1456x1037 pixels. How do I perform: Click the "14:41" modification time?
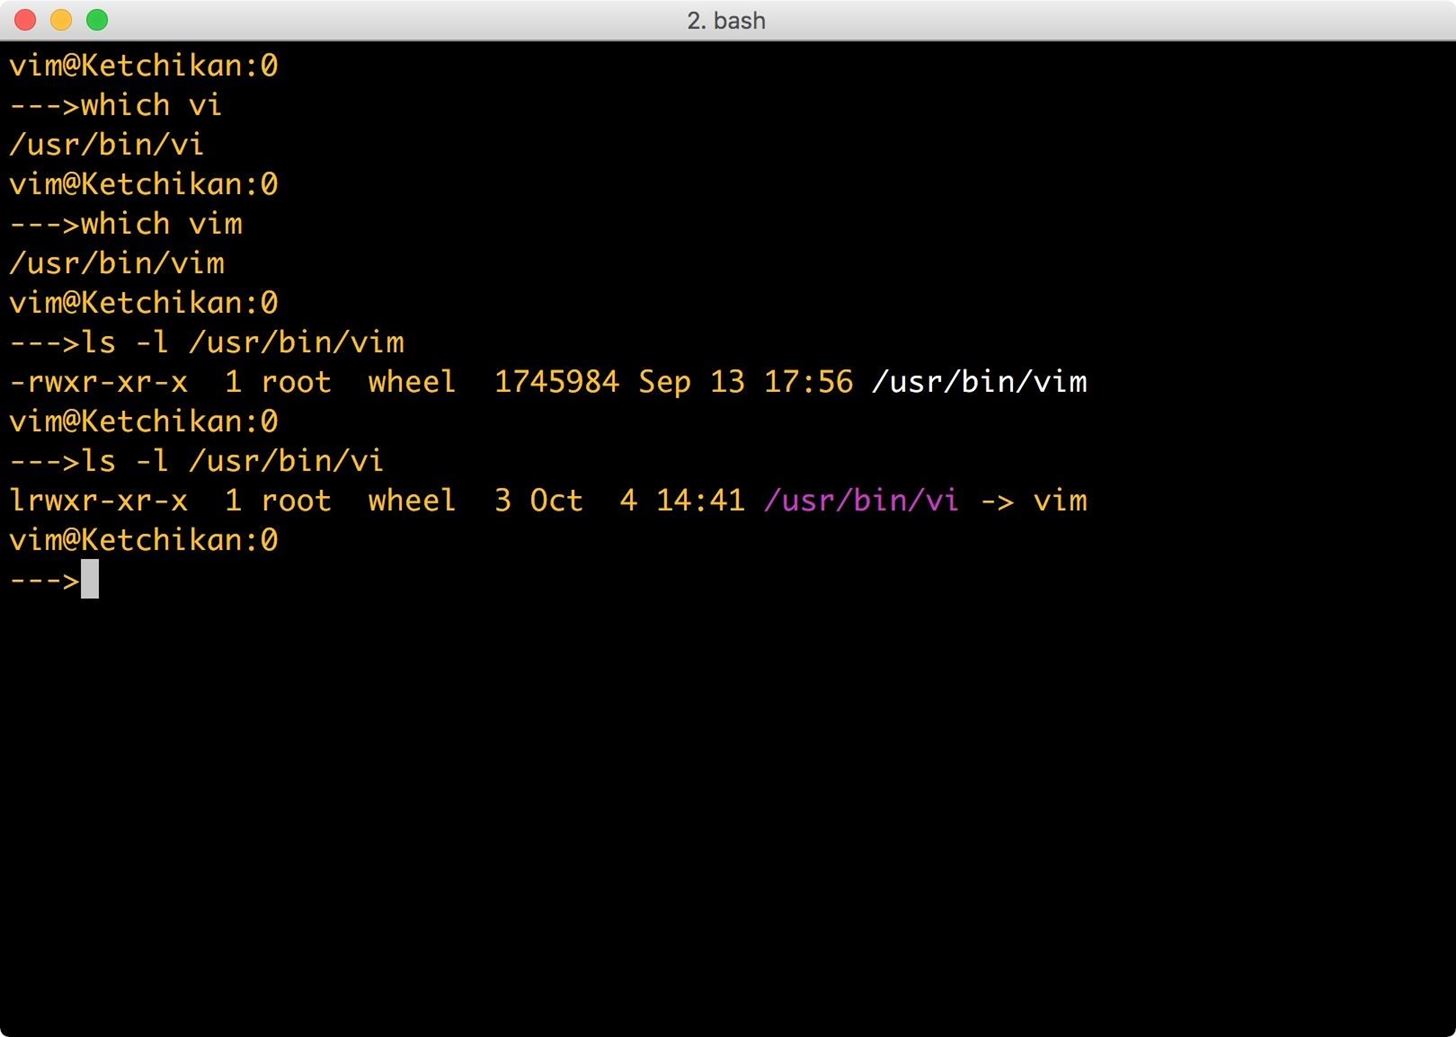[x=700, y=500]
